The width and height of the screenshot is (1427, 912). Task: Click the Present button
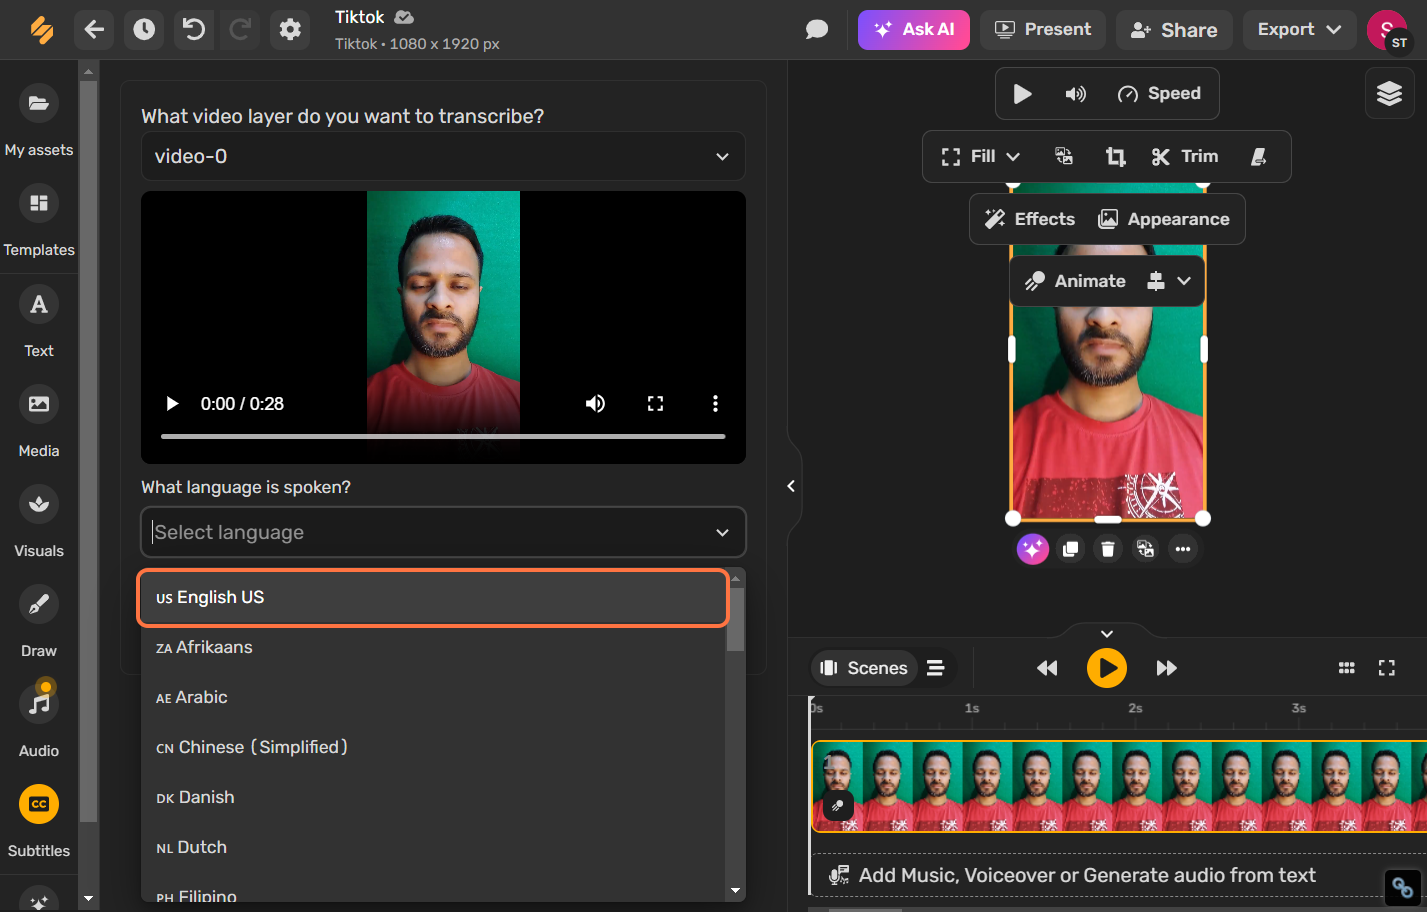coord(1043,30)
